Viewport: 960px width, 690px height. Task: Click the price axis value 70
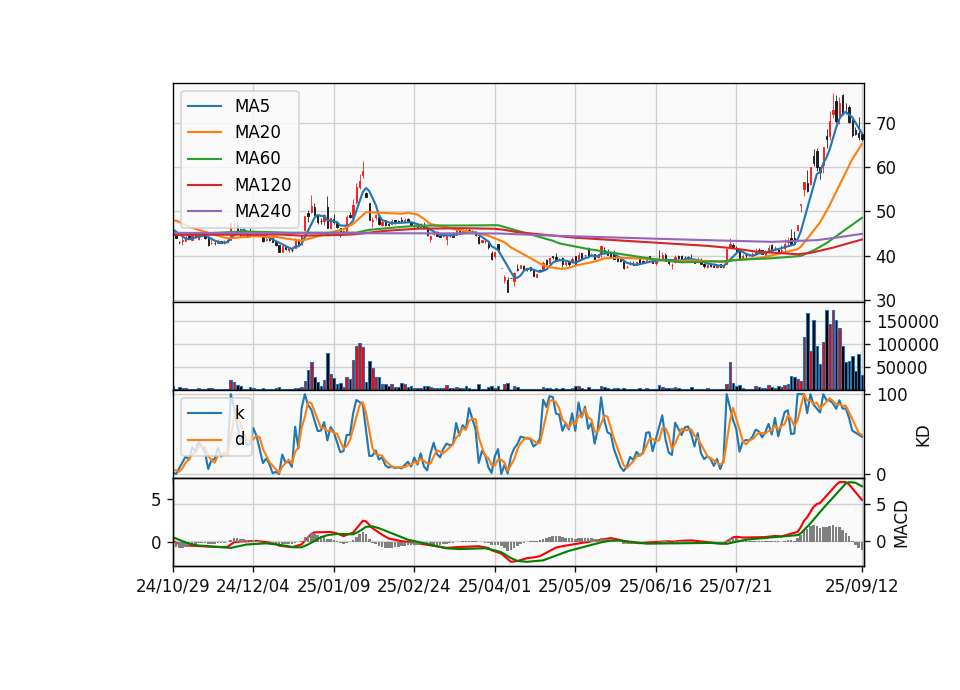pyautogui.click(x=886, y=124)
